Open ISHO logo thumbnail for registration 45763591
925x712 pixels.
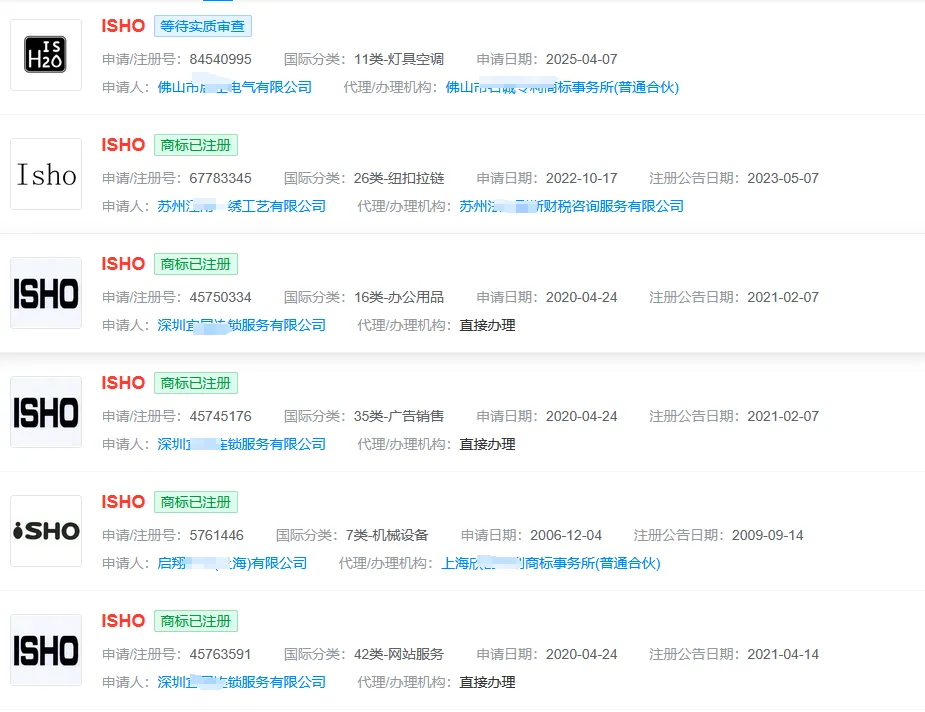click(x=46, y=650)
